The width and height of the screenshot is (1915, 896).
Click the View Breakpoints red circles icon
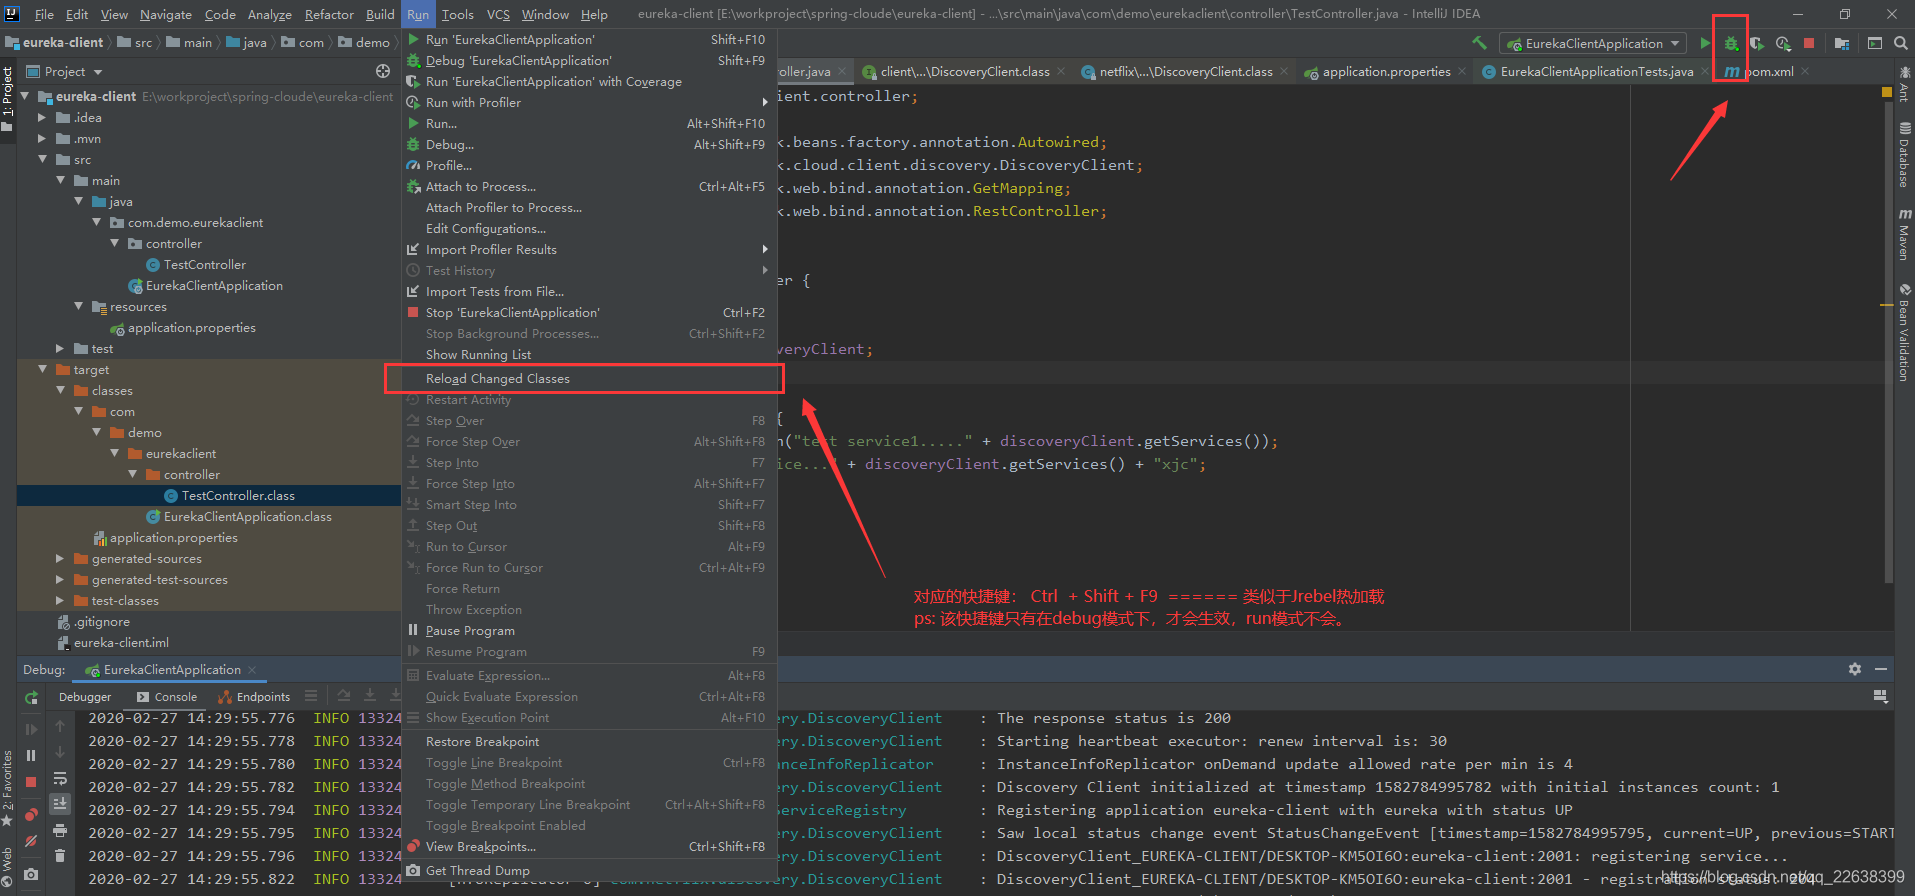tap(31, 815)
